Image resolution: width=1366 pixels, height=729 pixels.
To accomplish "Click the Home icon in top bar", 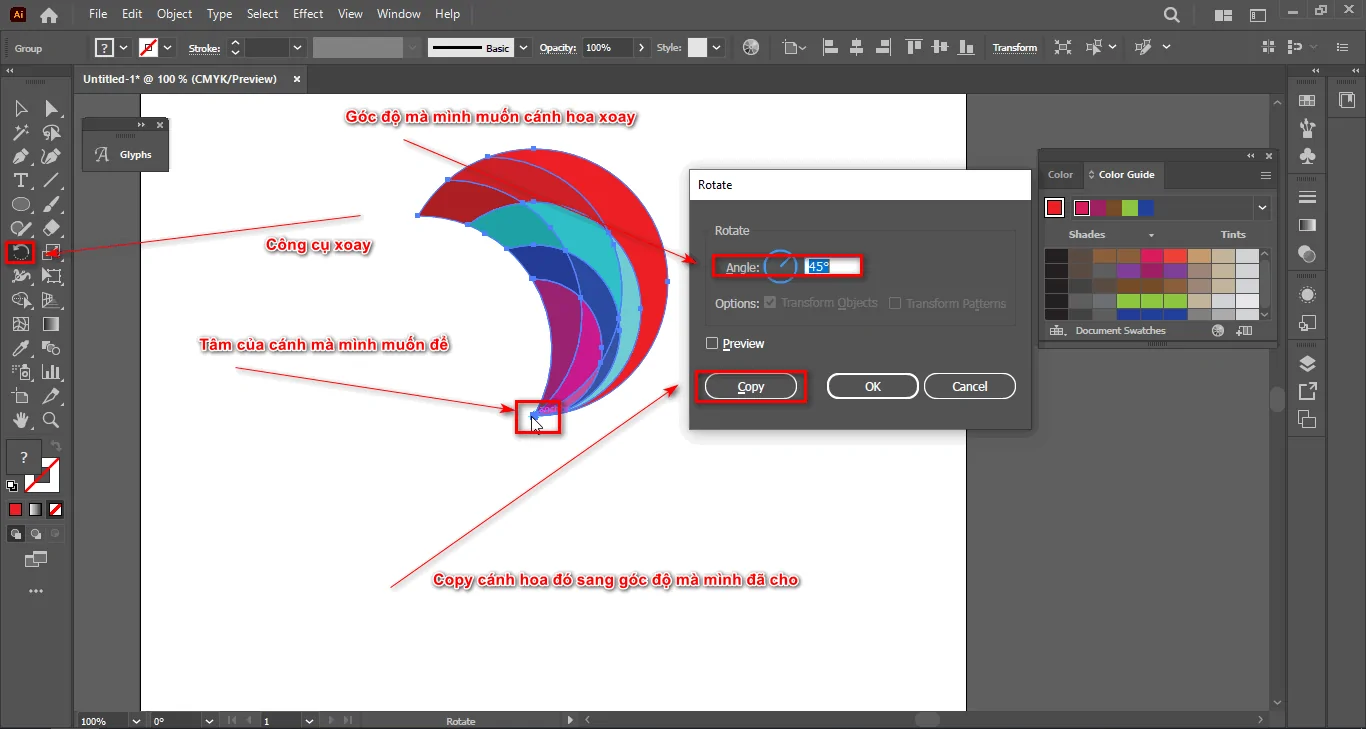I will coord(48,15).
